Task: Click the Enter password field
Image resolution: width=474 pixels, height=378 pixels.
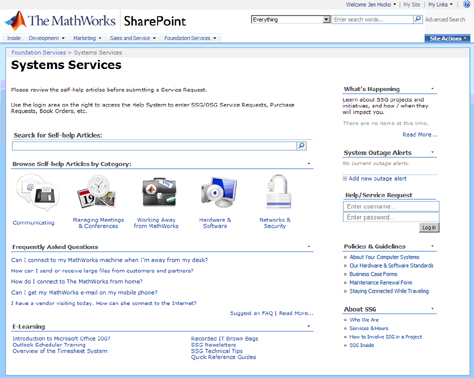Action: click(x=391, y=217)
